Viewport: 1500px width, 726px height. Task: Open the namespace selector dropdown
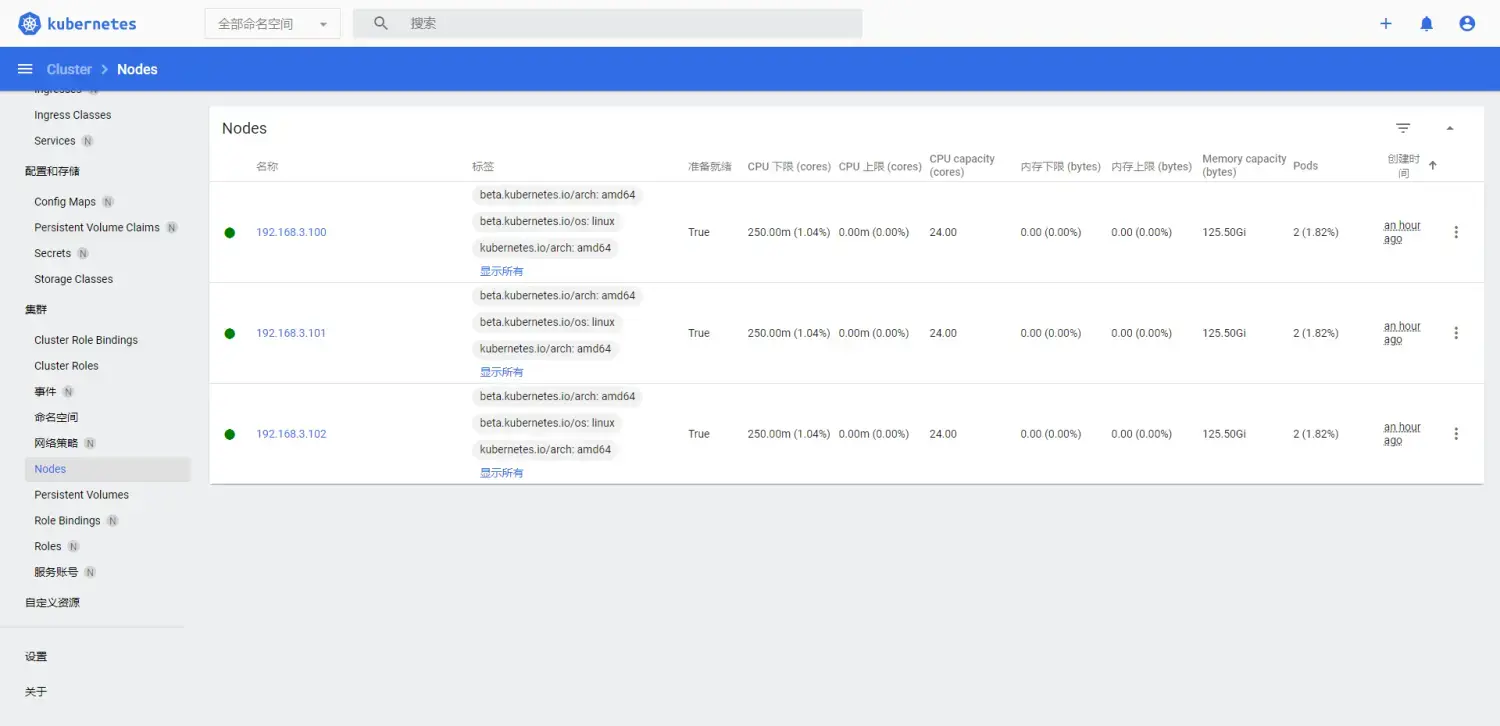273,24
